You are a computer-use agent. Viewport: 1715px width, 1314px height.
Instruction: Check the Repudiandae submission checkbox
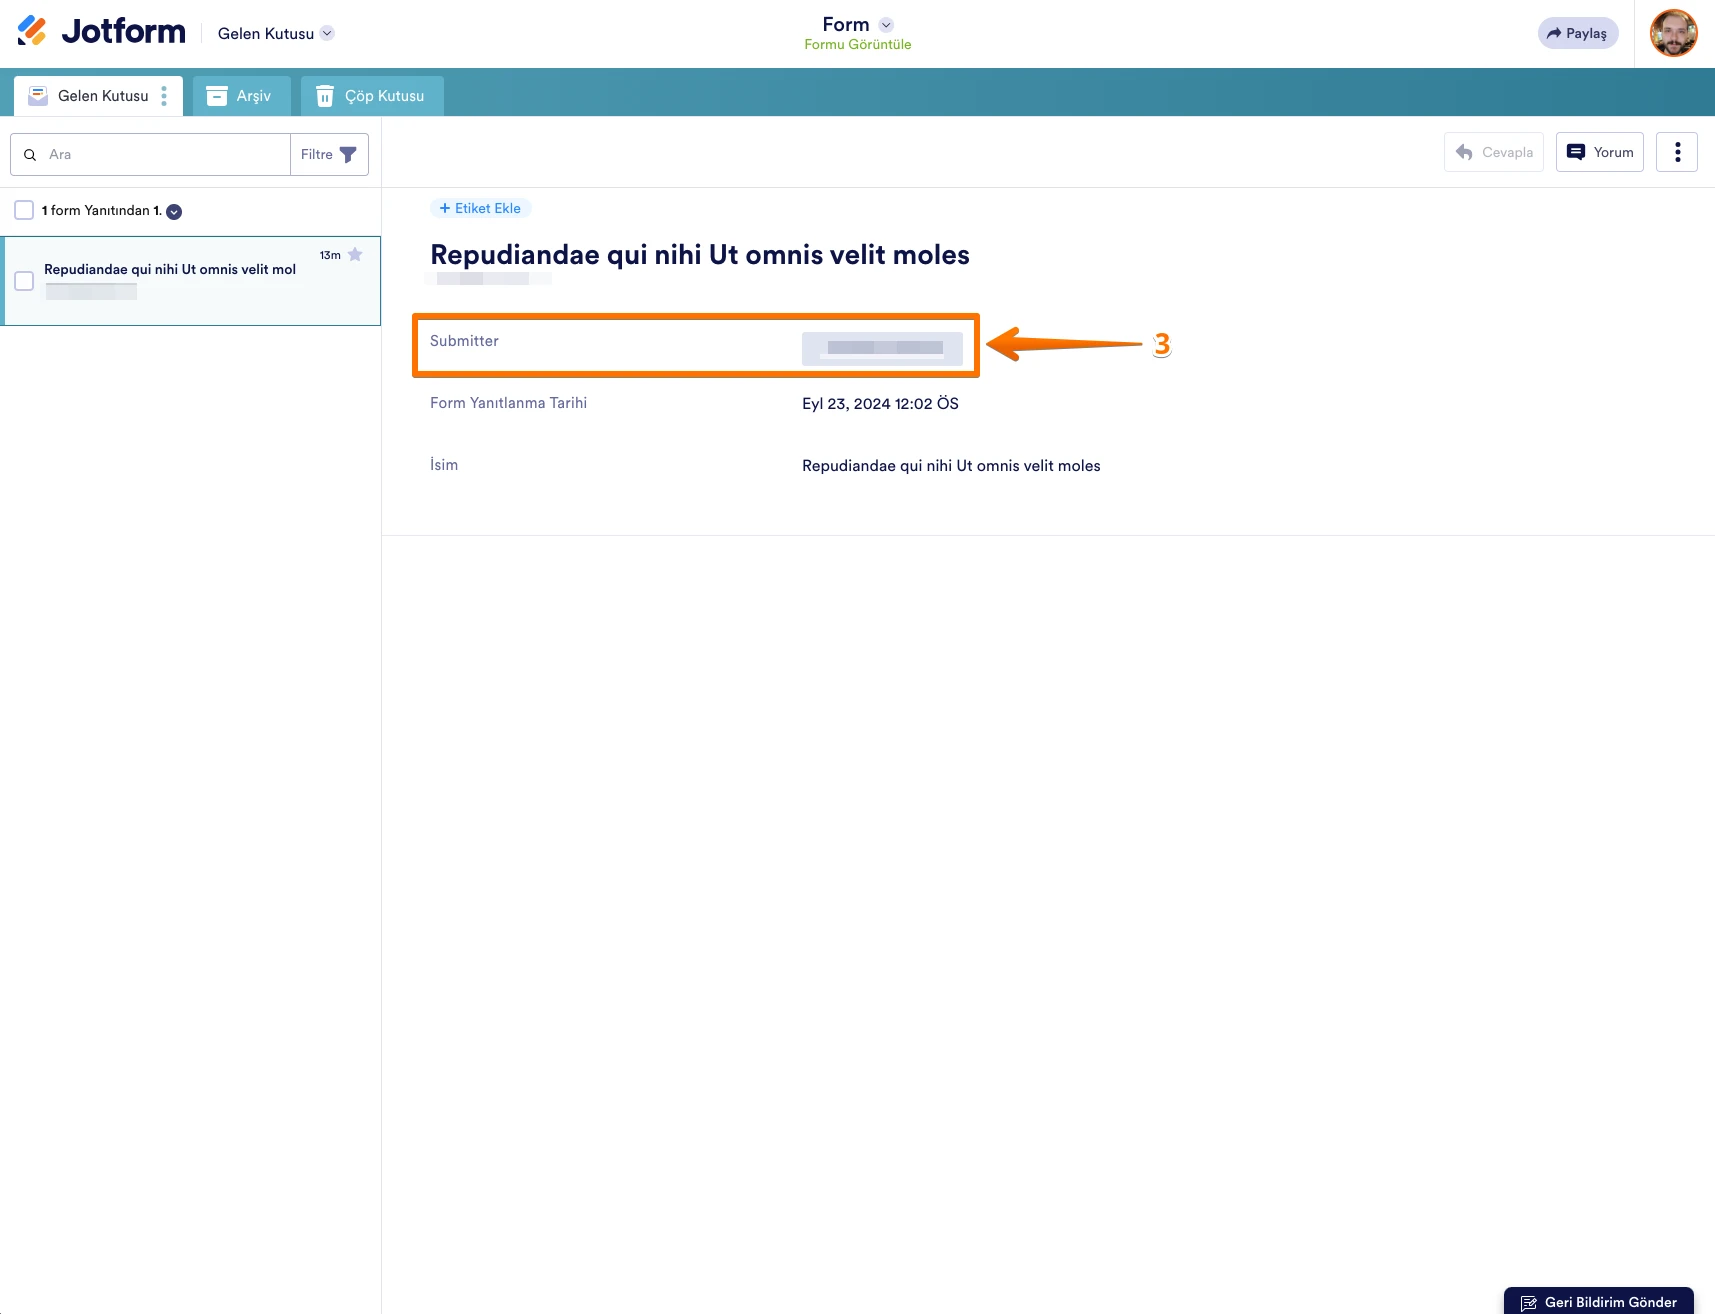pos(23,281)
